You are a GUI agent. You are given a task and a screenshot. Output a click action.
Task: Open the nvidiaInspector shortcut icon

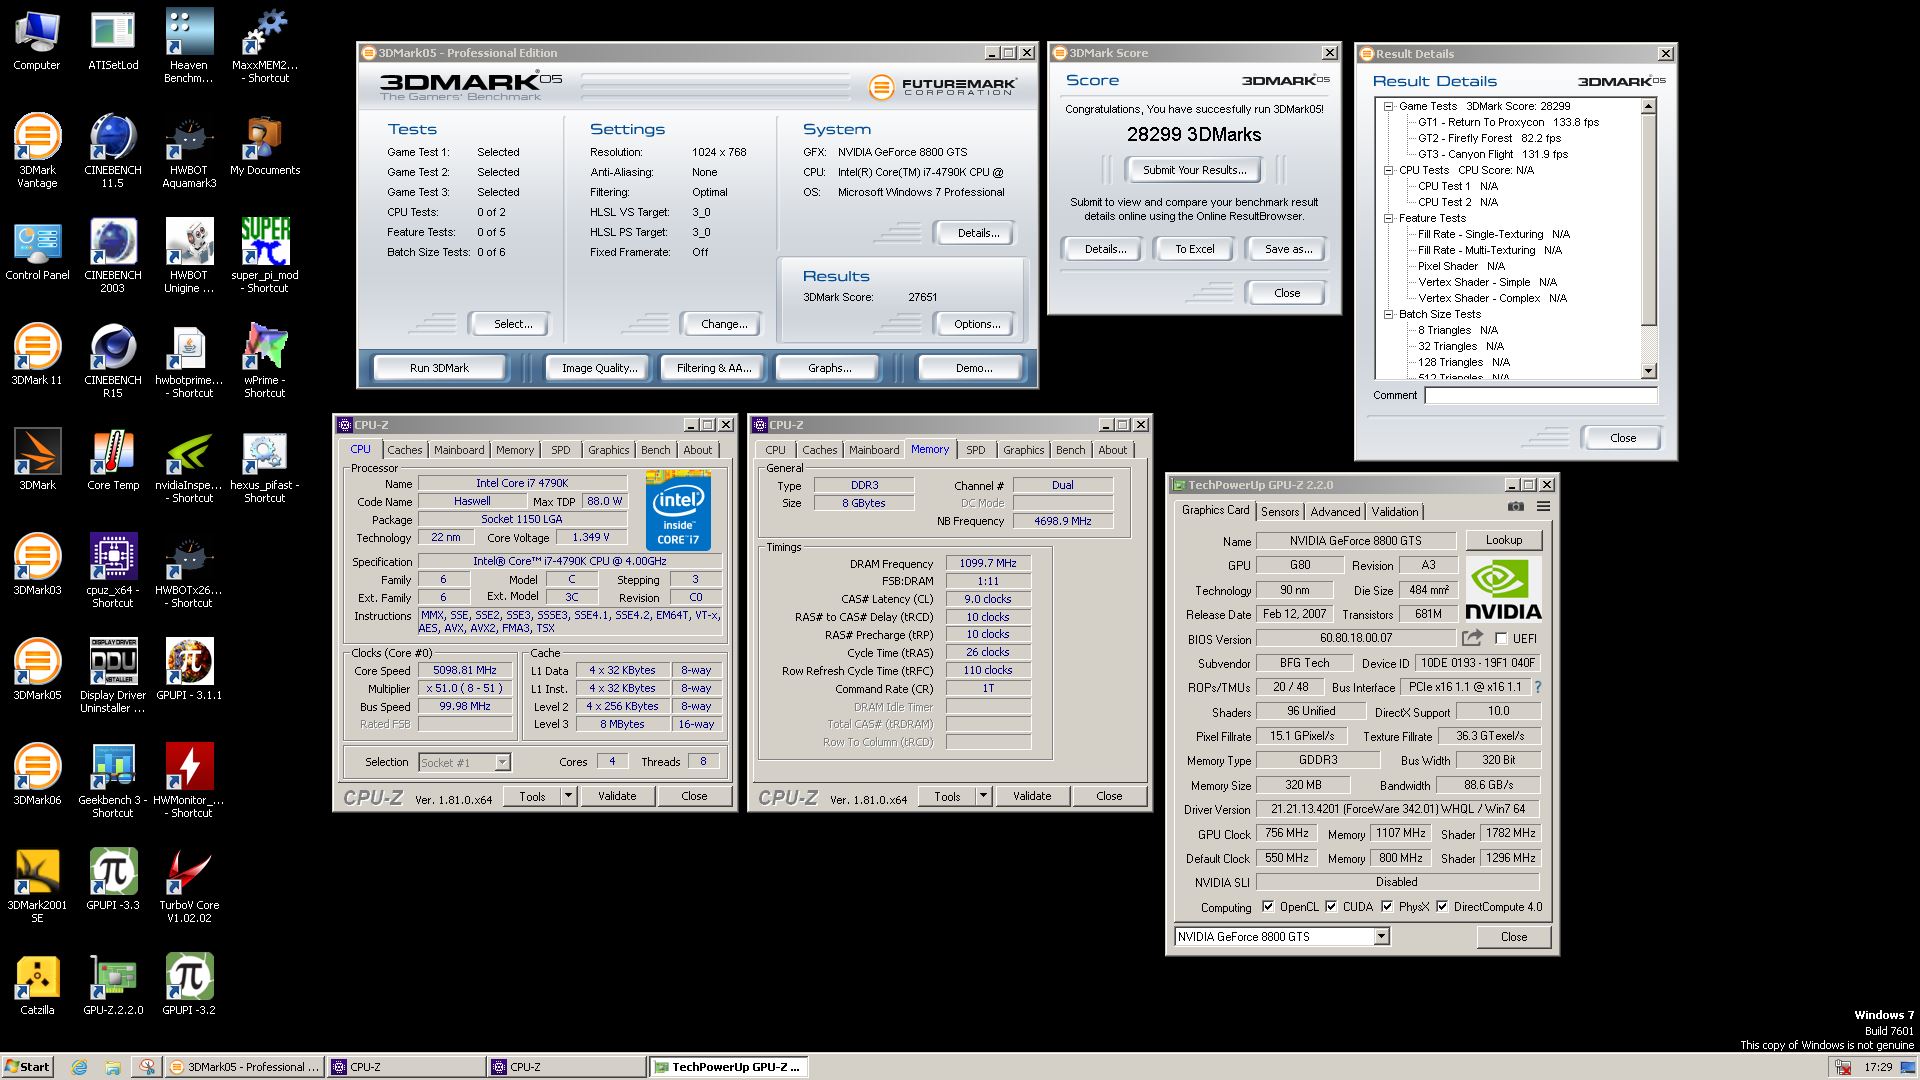(x=188, y=465)
